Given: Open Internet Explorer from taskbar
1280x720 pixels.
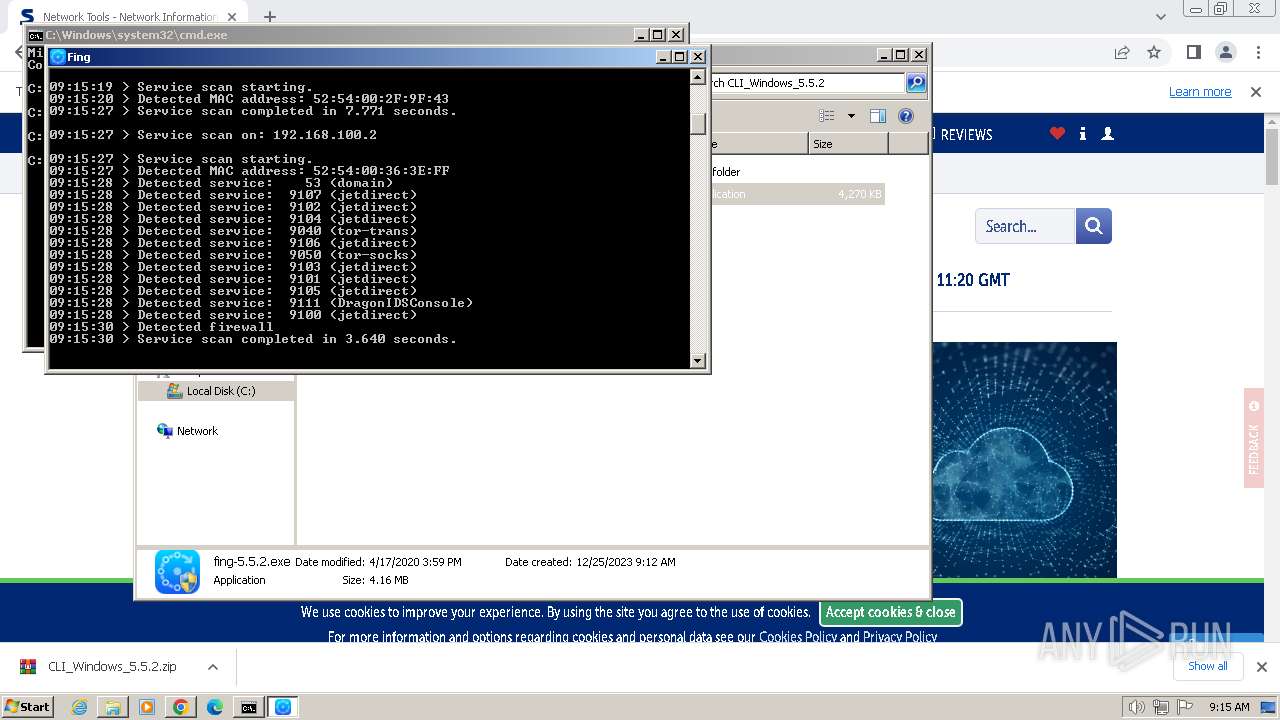Looking at the screenshot, I should 80,707.
